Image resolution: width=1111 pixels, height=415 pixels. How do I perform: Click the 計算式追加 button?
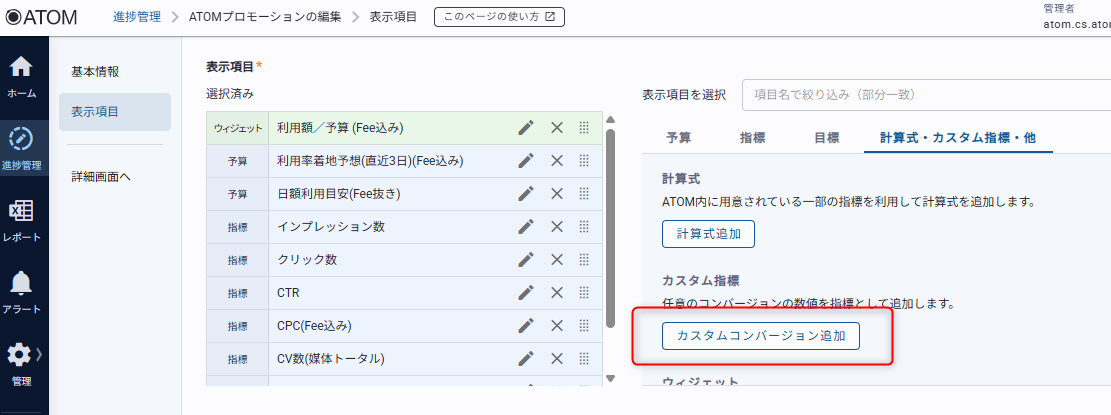708,233
